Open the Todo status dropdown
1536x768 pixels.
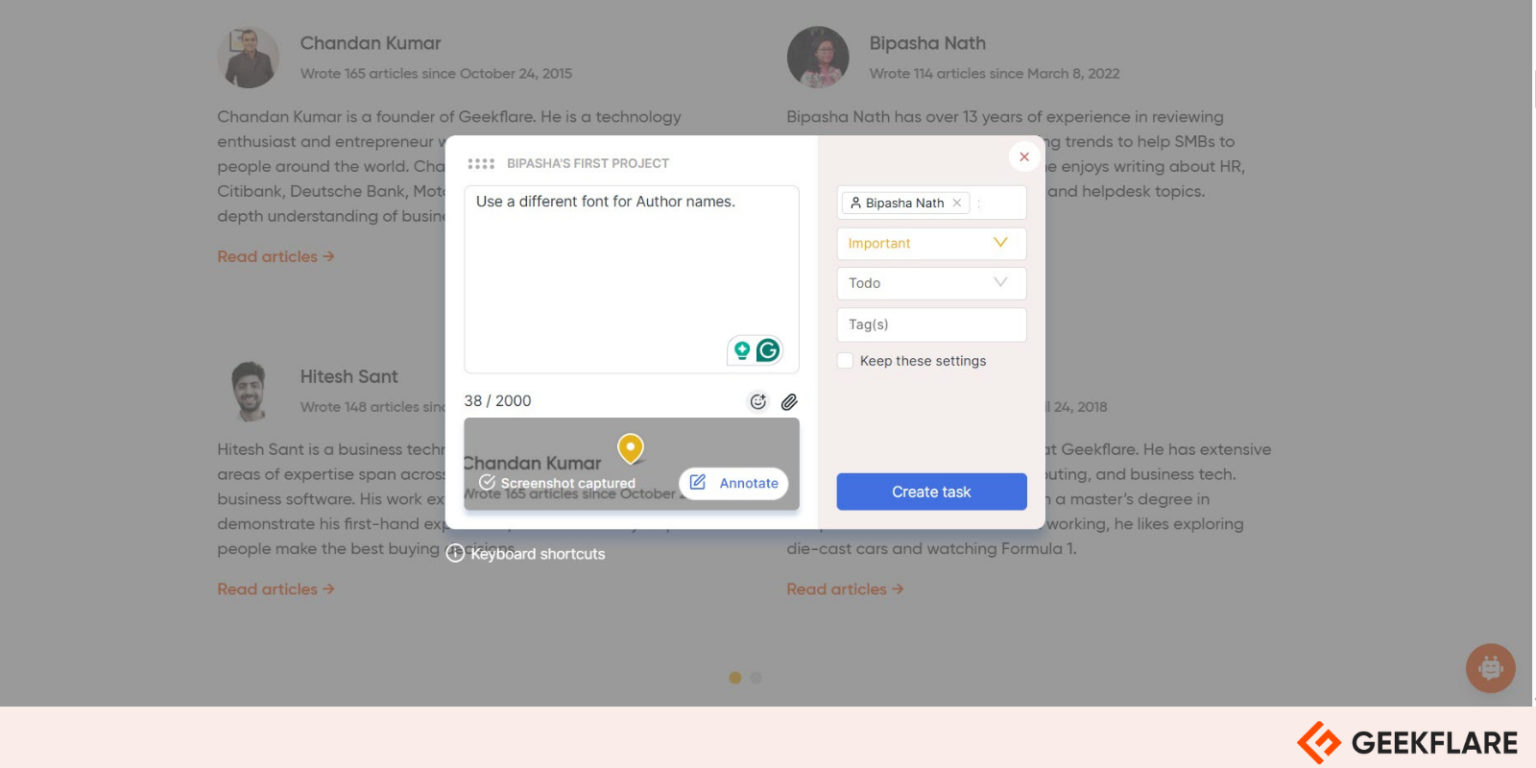[x=999, y=283]
